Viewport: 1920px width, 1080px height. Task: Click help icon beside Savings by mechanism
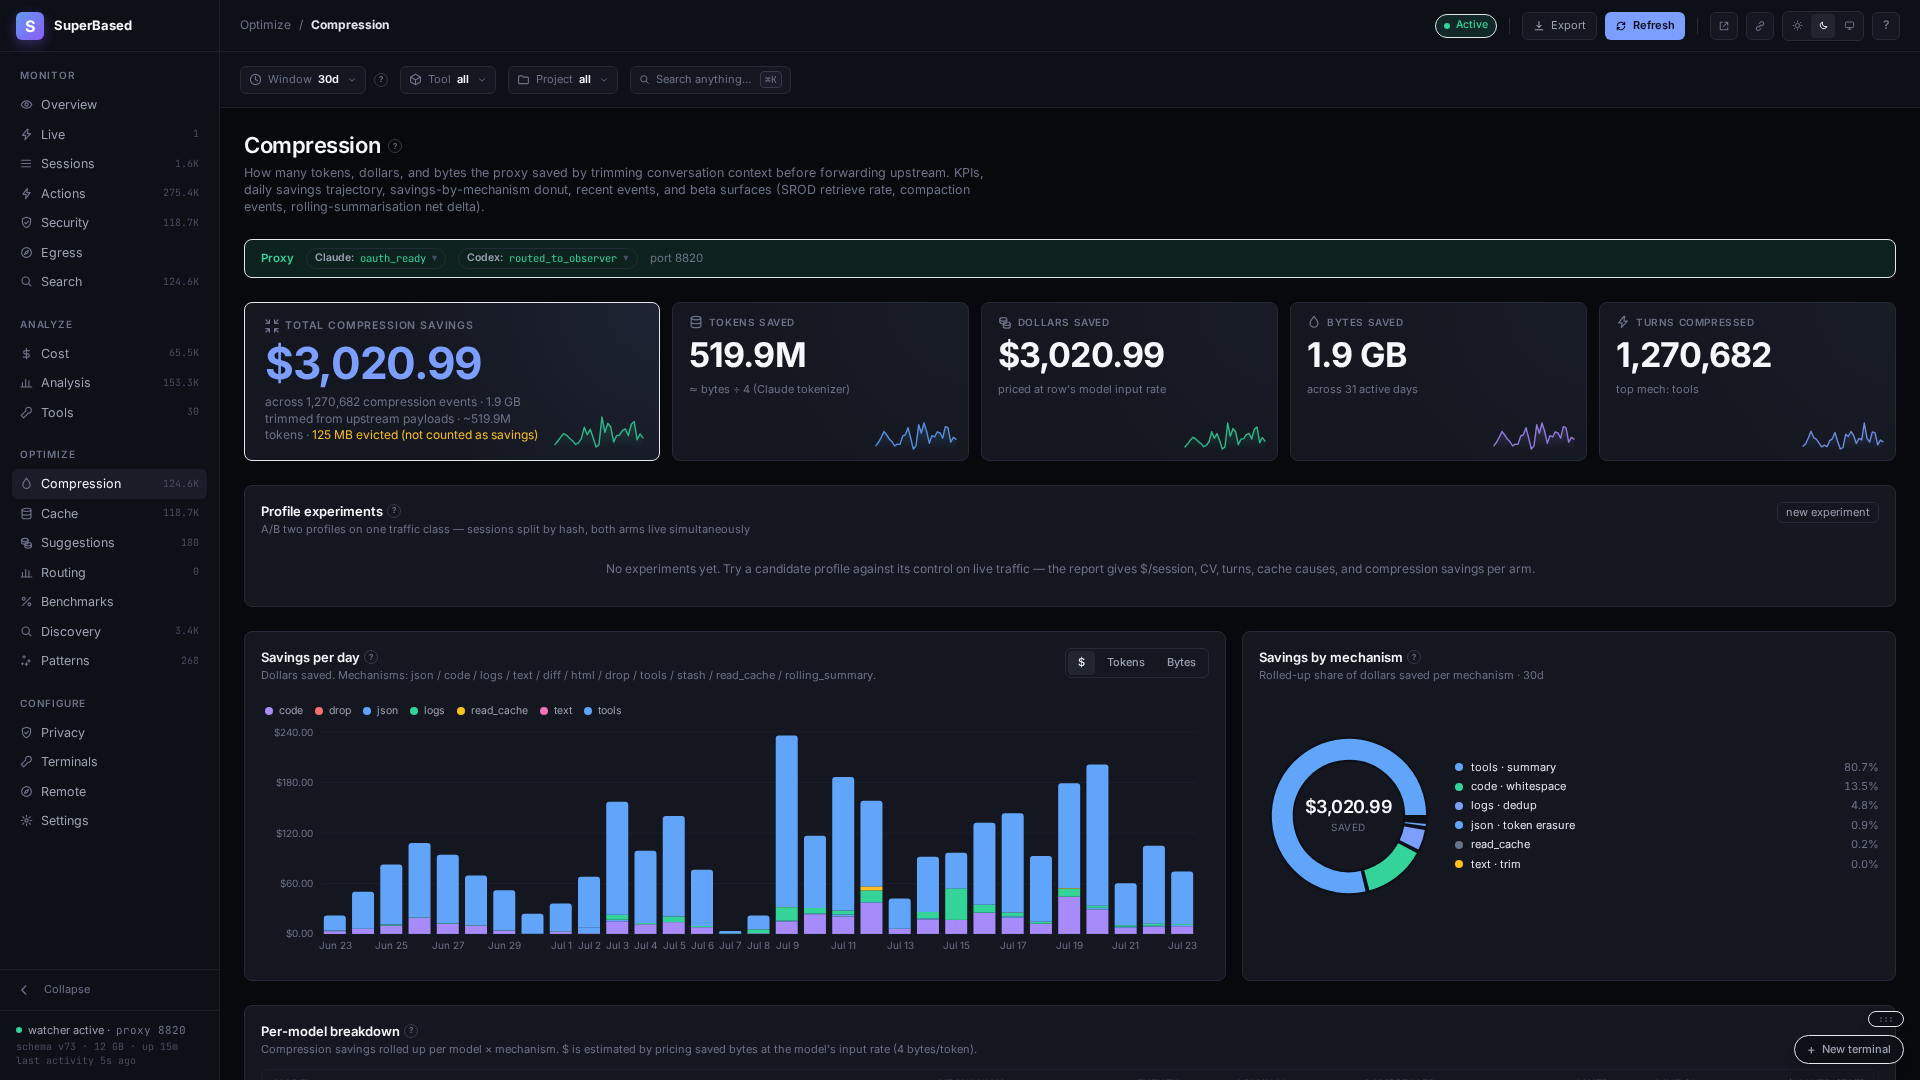(1414, 657)
